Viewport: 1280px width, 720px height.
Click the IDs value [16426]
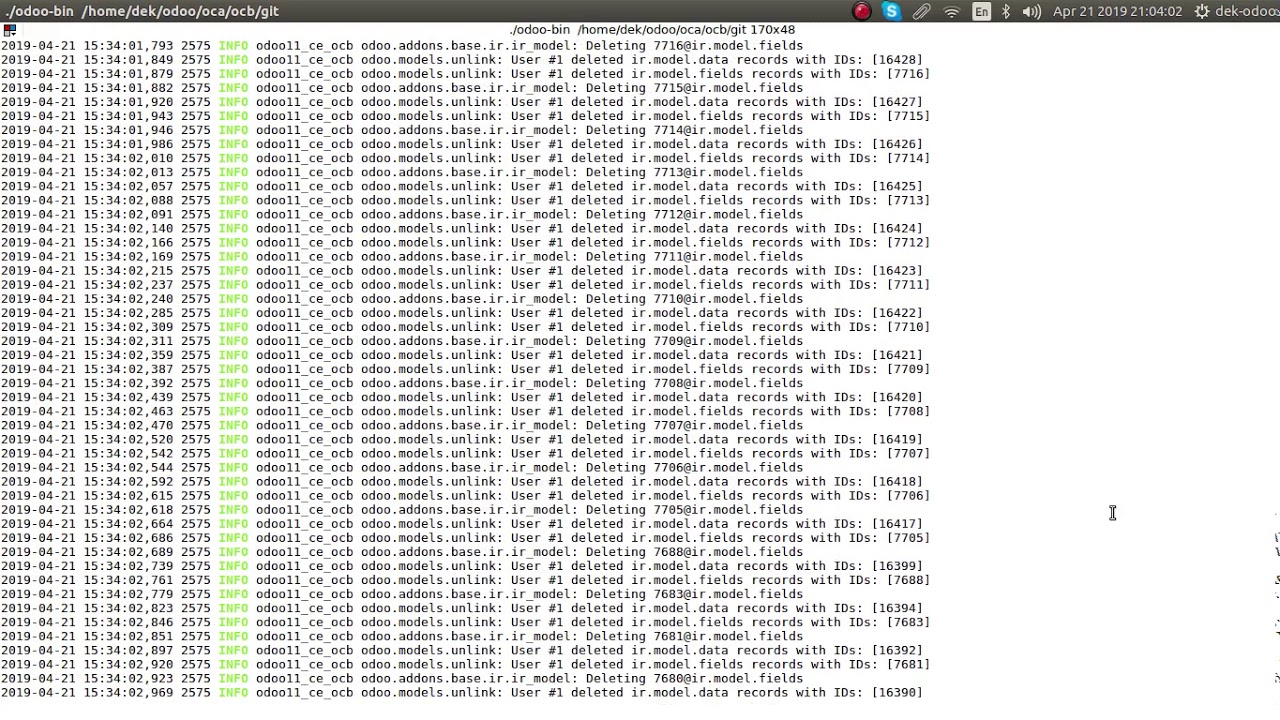[897, 144]
